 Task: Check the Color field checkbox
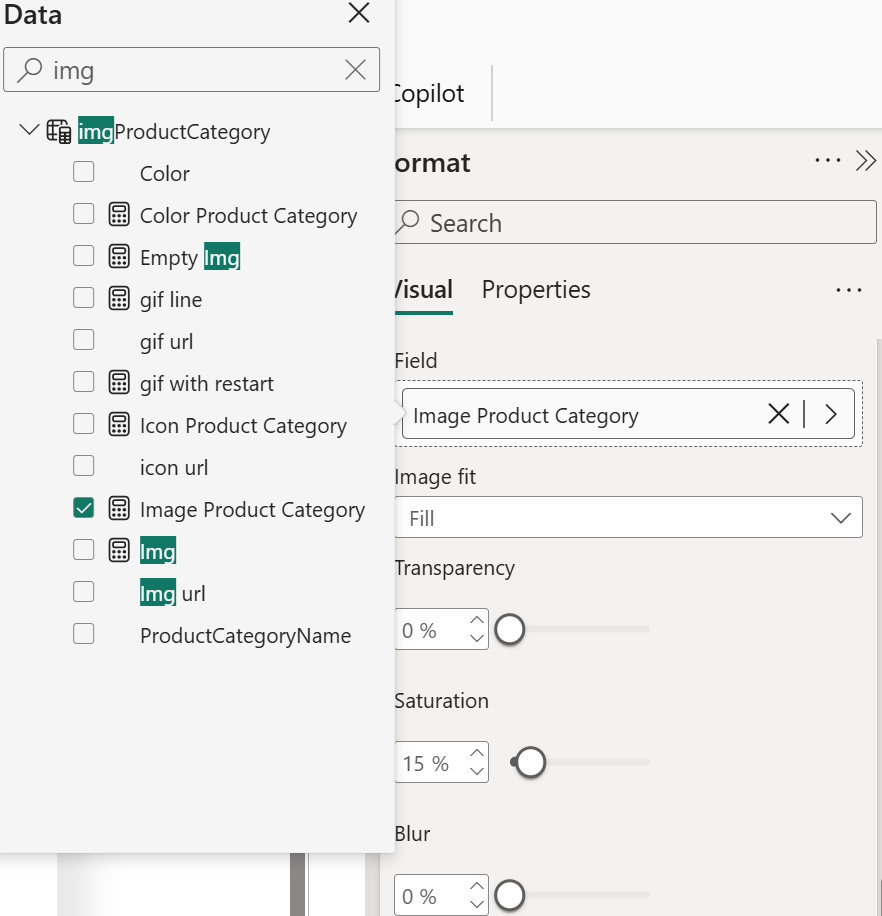coord(84,172)
